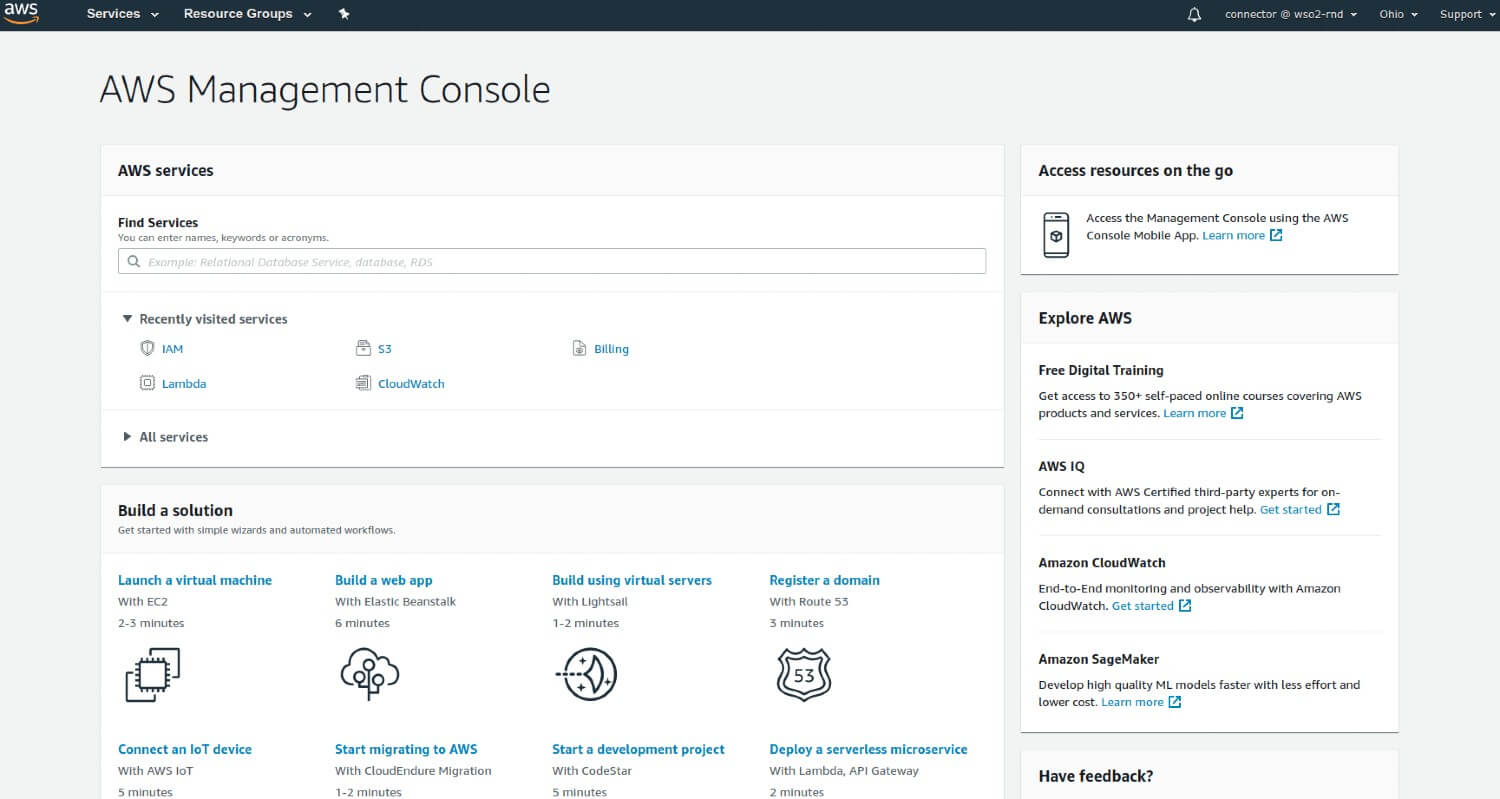The width and height of the screenshot is (1500, 799).
Task: Click the Lambda chip icon
Action: coord(147,383)
